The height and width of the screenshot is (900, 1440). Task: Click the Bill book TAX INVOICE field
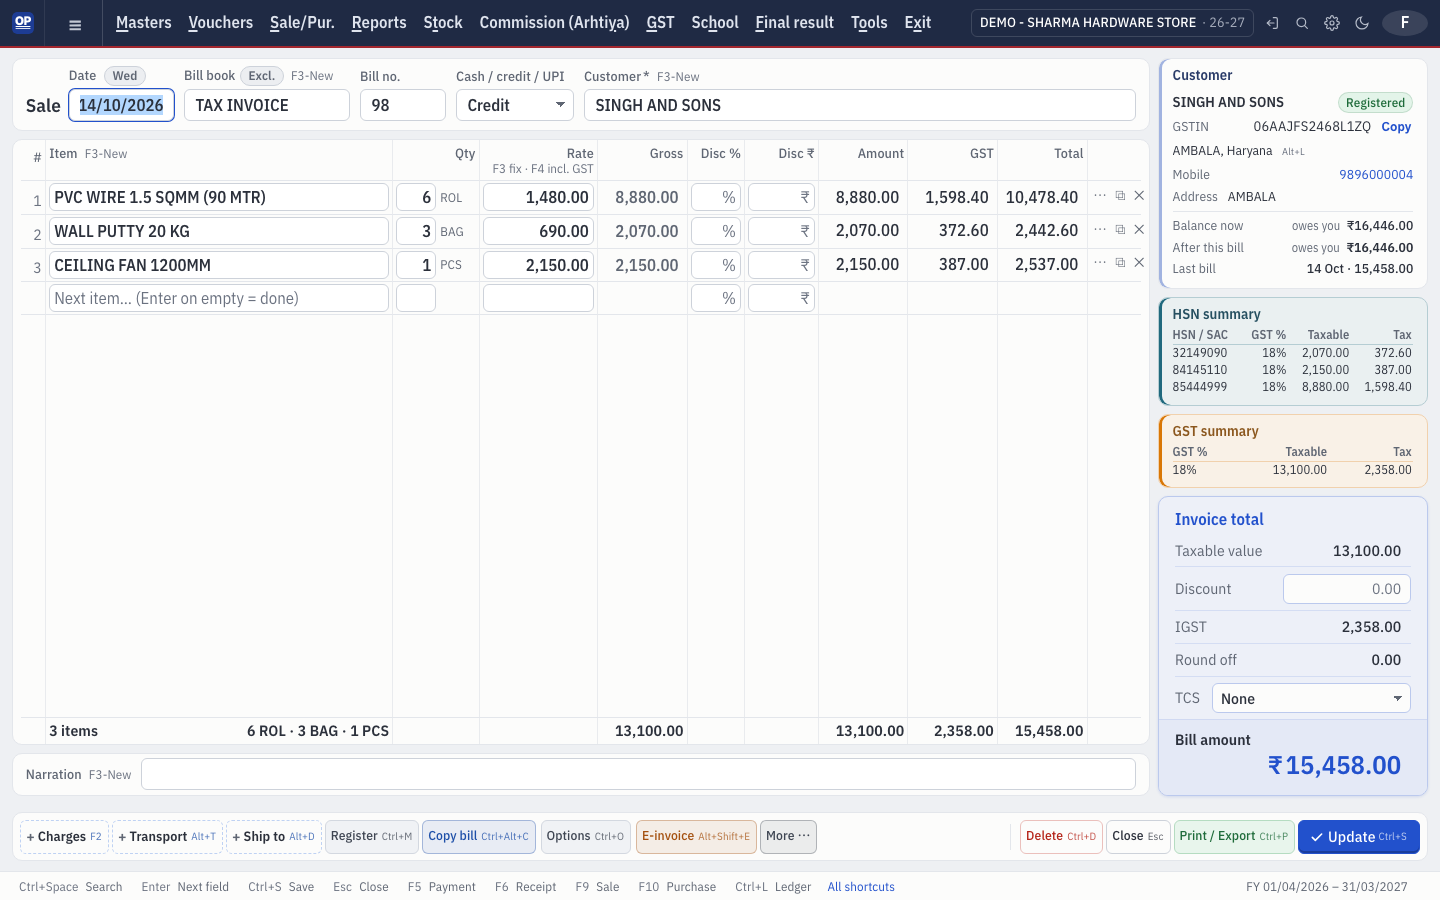click(x=267, y=105)
